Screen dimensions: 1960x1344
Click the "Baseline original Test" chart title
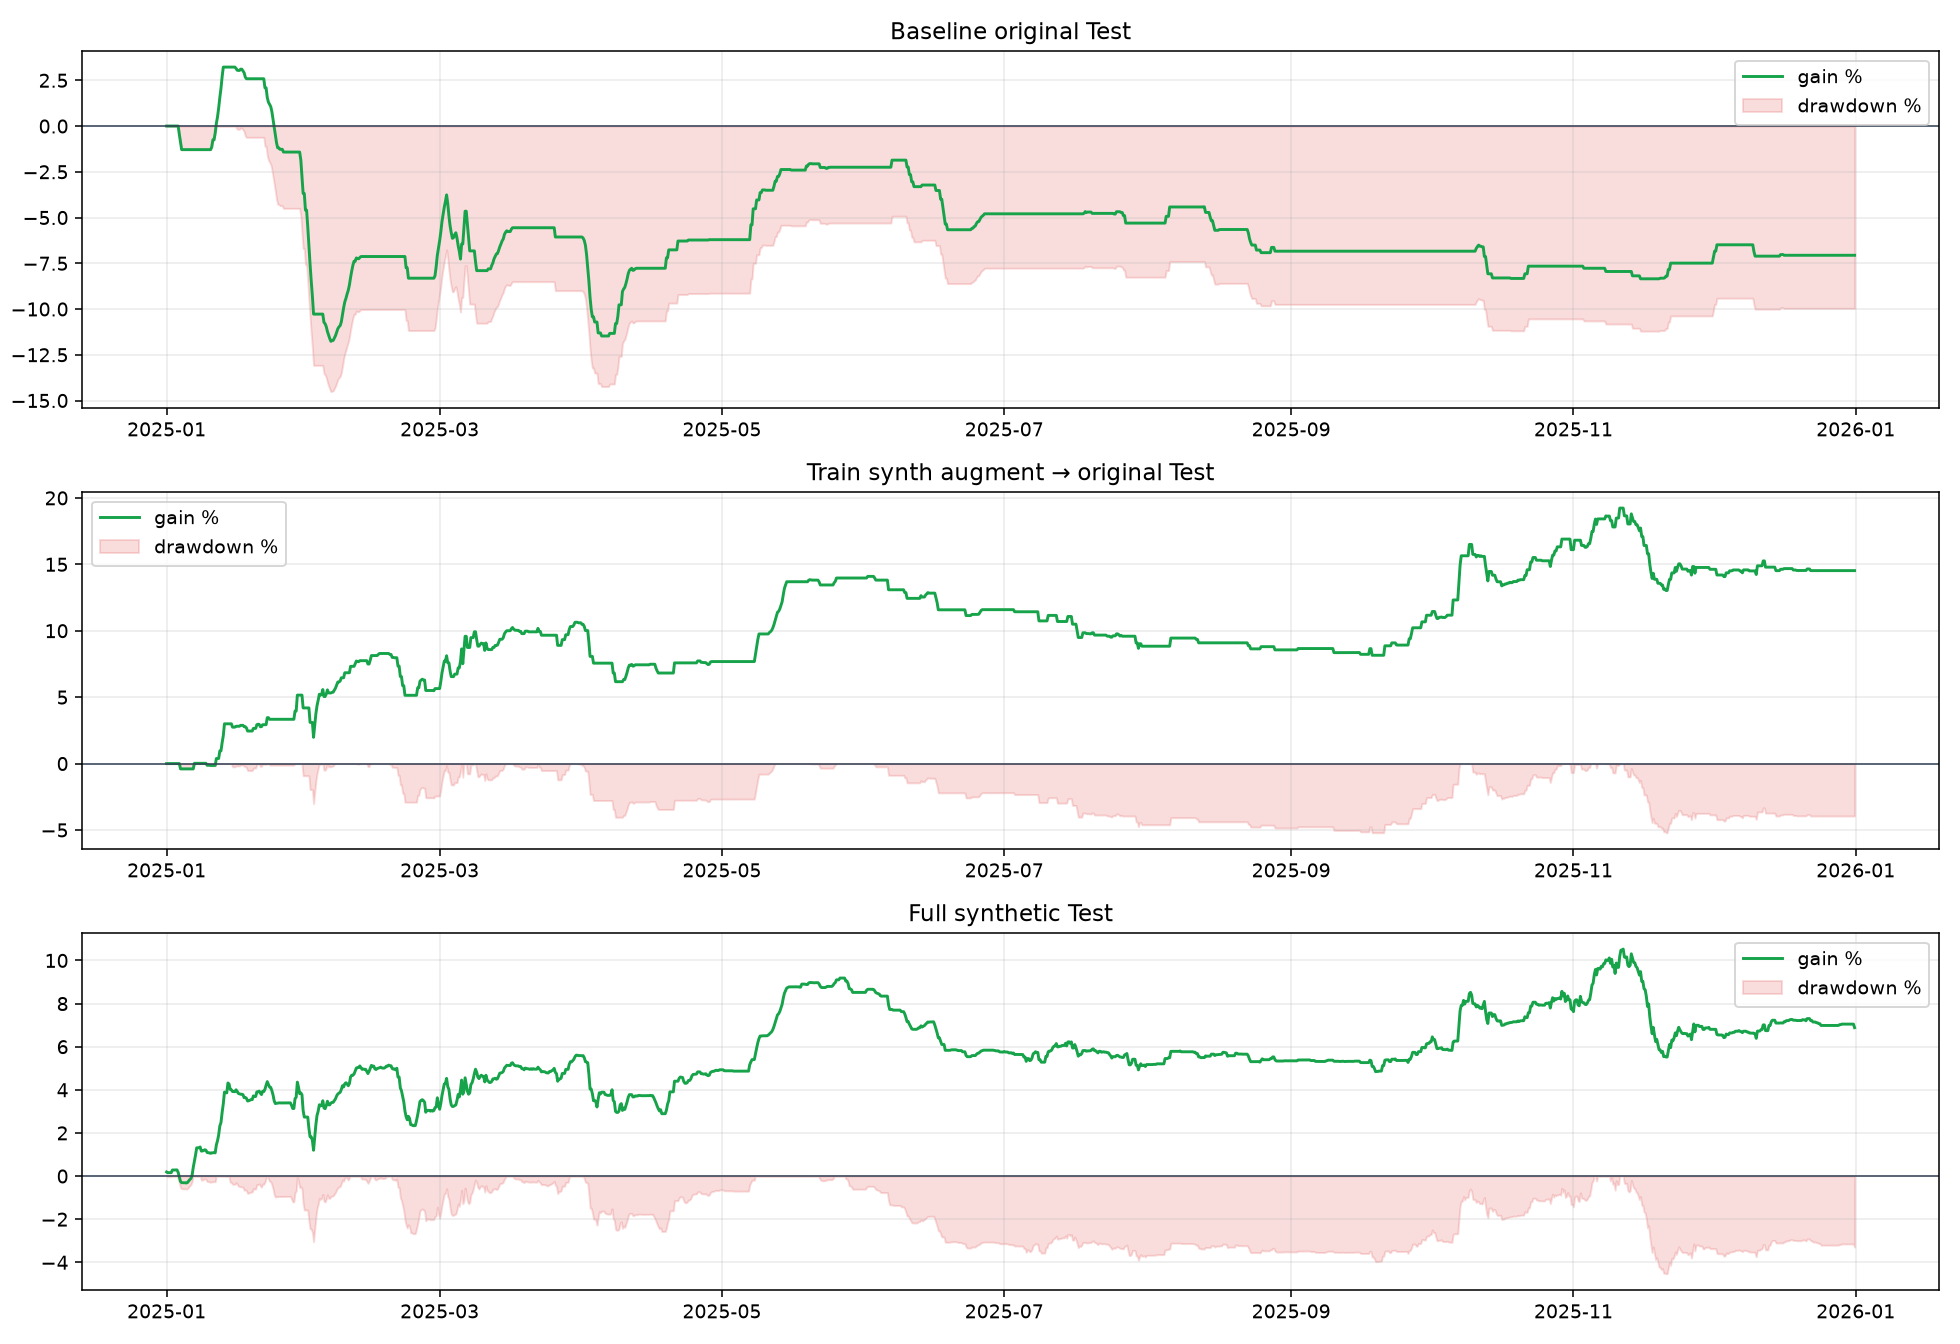(1010, 31)
